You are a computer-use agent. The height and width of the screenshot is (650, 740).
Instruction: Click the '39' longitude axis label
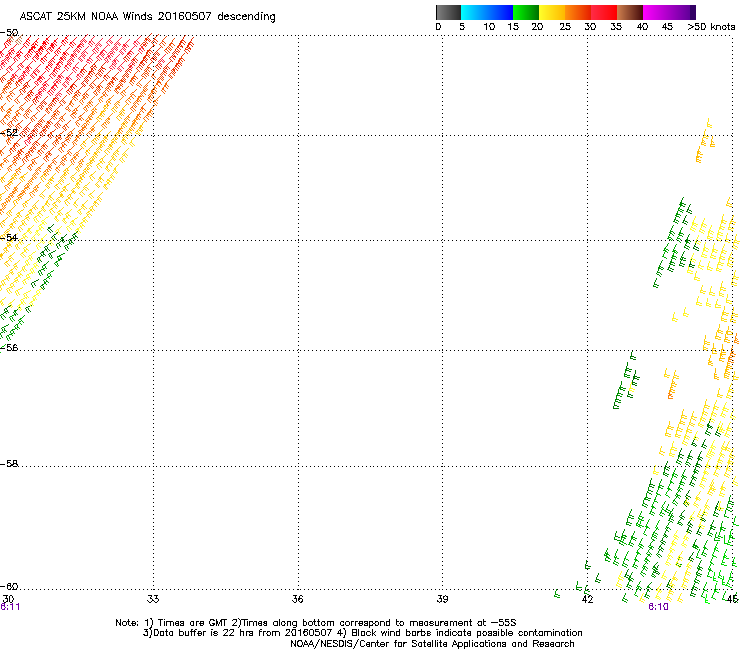click(442, 599)
